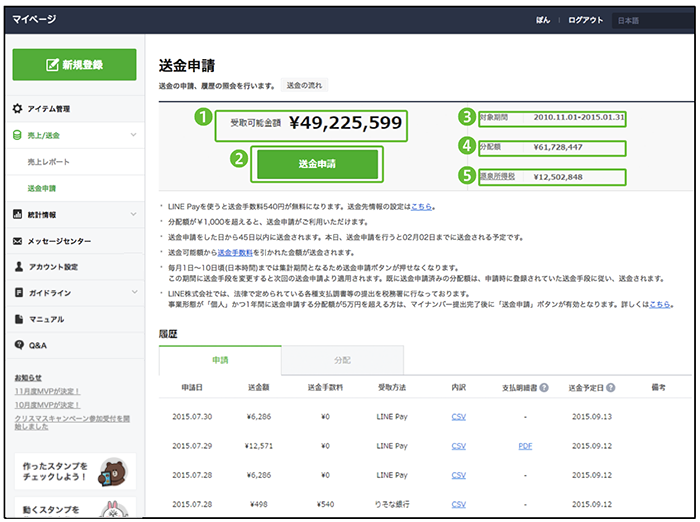Screen dimensions: 700x522
Task: Open お知らせ heading link
Action: [28, 378]
